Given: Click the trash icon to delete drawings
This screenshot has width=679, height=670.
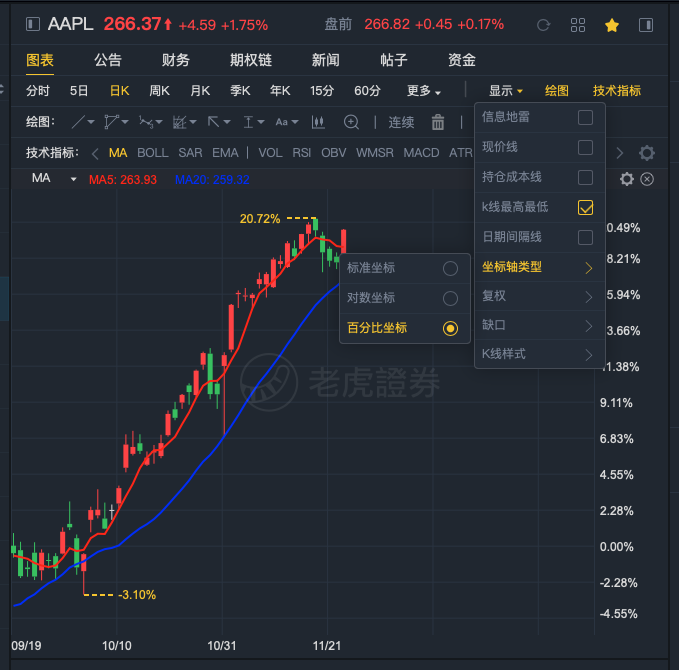Looking at the screenshot, I should coord(438,122).
